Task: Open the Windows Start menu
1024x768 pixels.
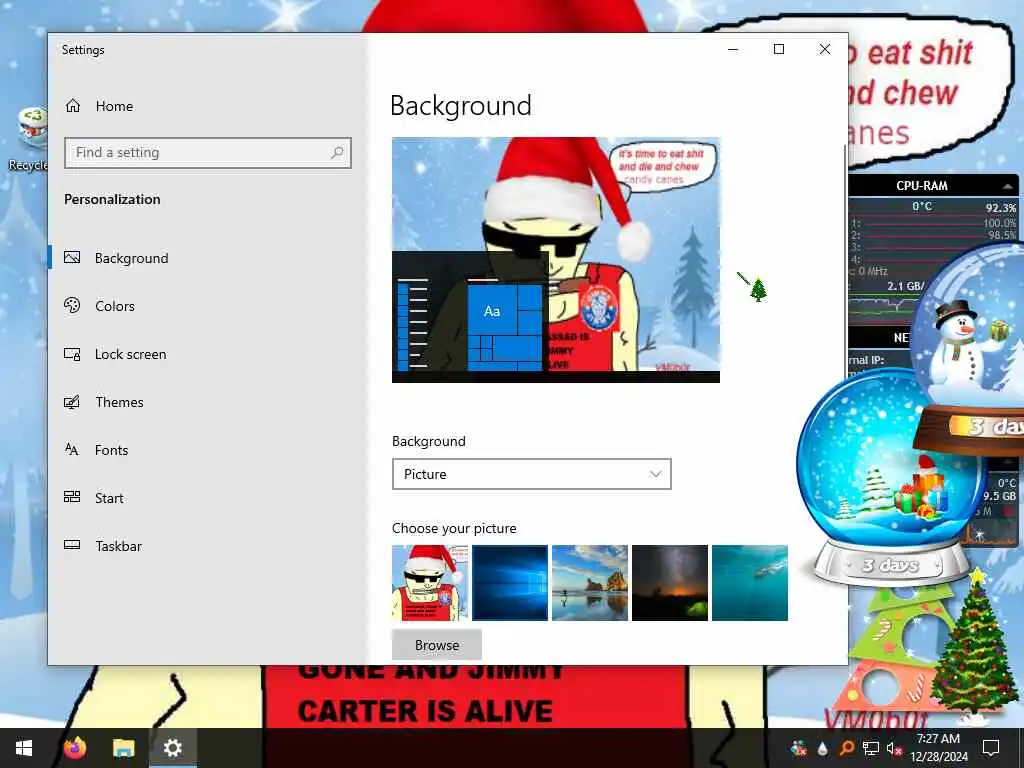Action: click(x=24, y=748)
